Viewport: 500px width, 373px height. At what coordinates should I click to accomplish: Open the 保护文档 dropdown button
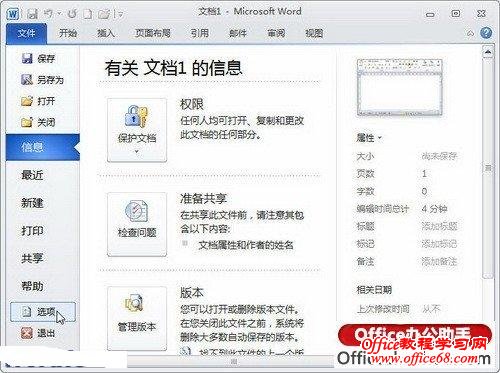point(137,130)
